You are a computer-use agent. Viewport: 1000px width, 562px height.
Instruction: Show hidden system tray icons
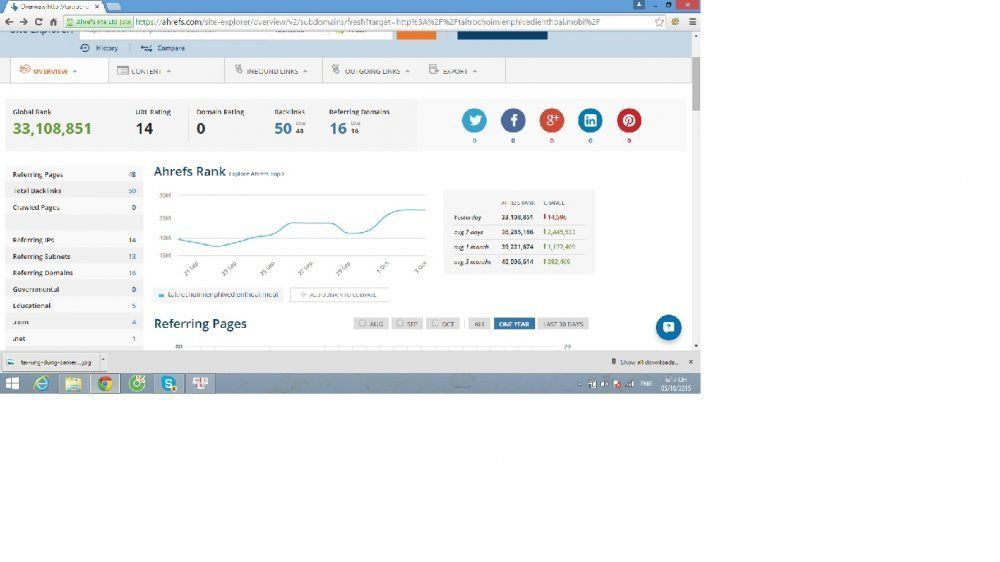pos(580,384)
